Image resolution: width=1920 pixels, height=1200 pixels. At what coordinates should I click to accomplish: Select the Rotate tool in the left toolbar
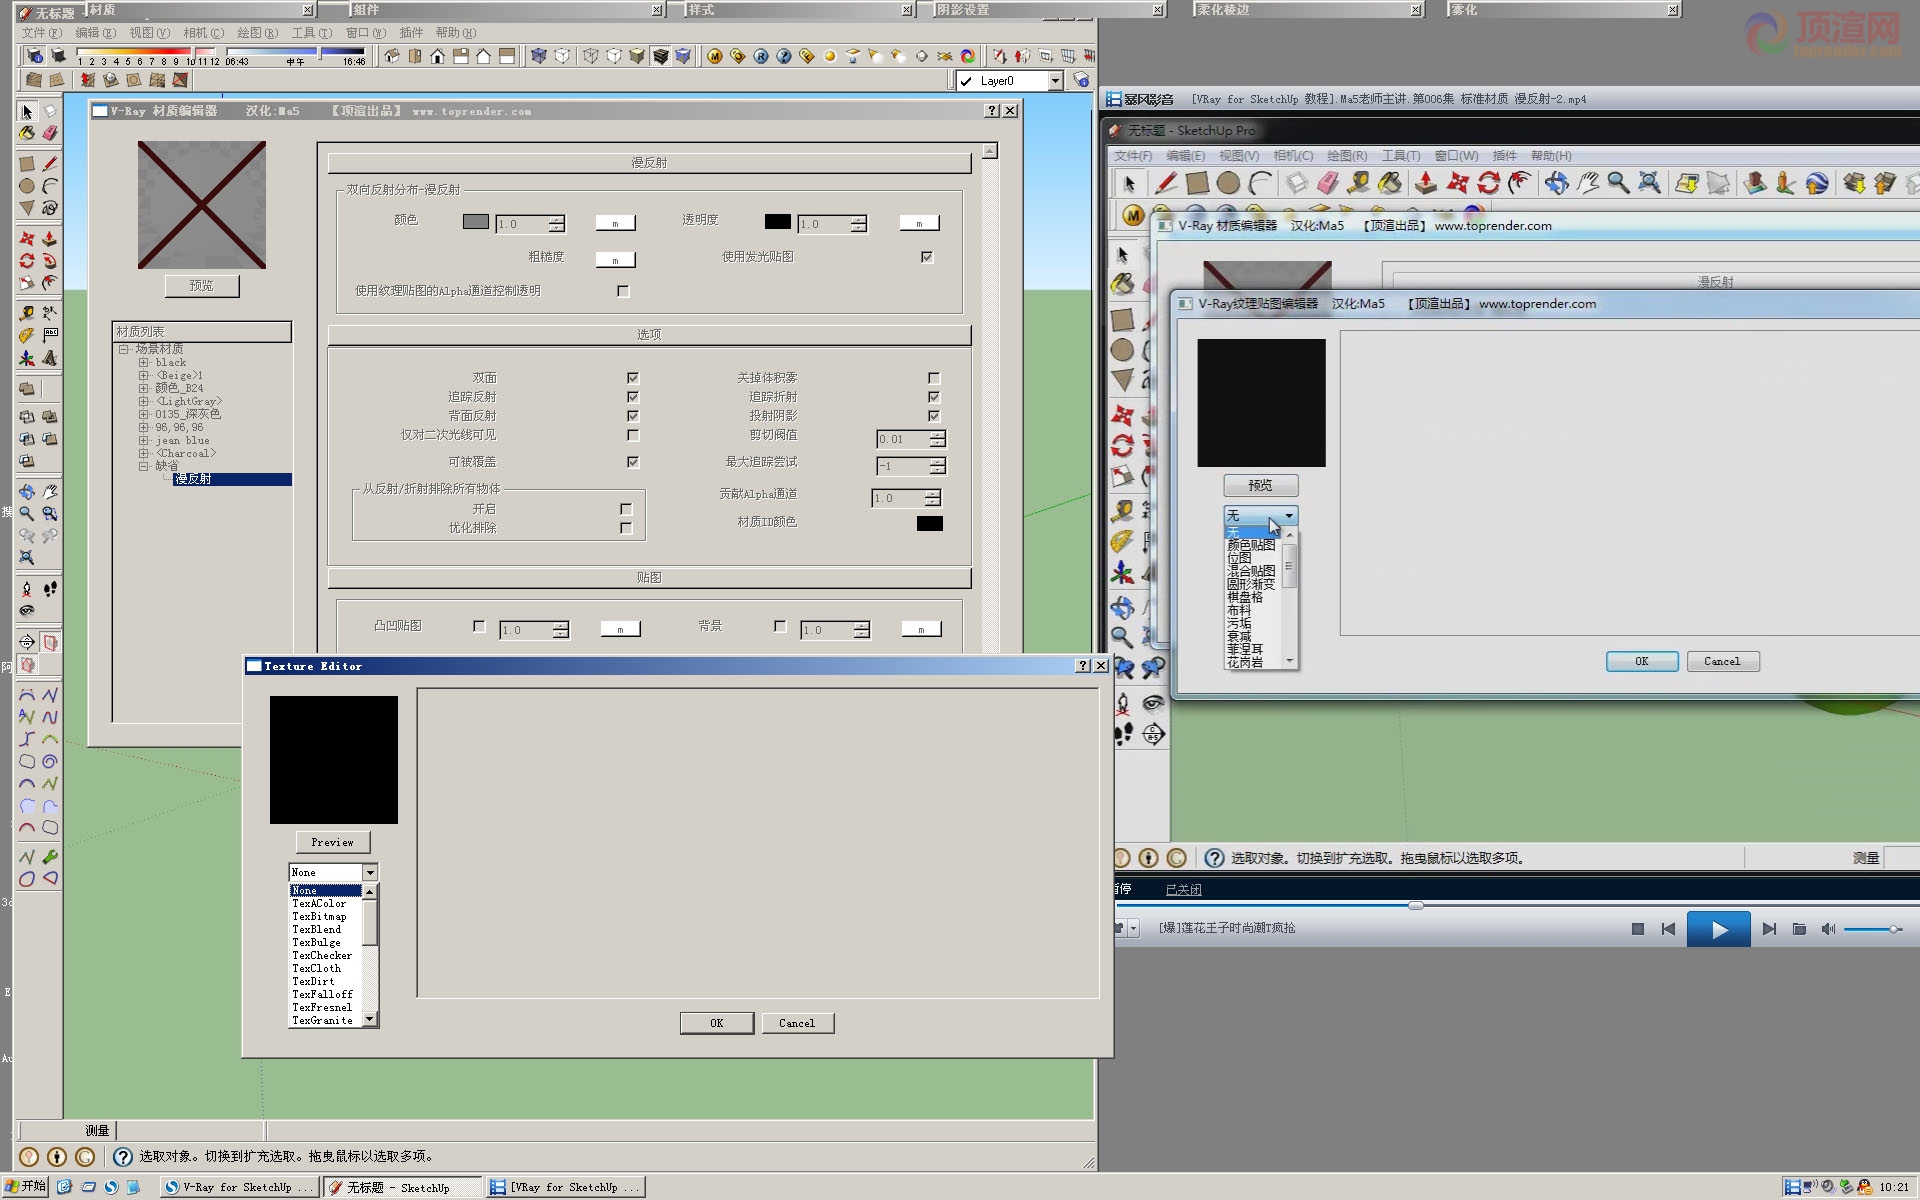(27, 261)
